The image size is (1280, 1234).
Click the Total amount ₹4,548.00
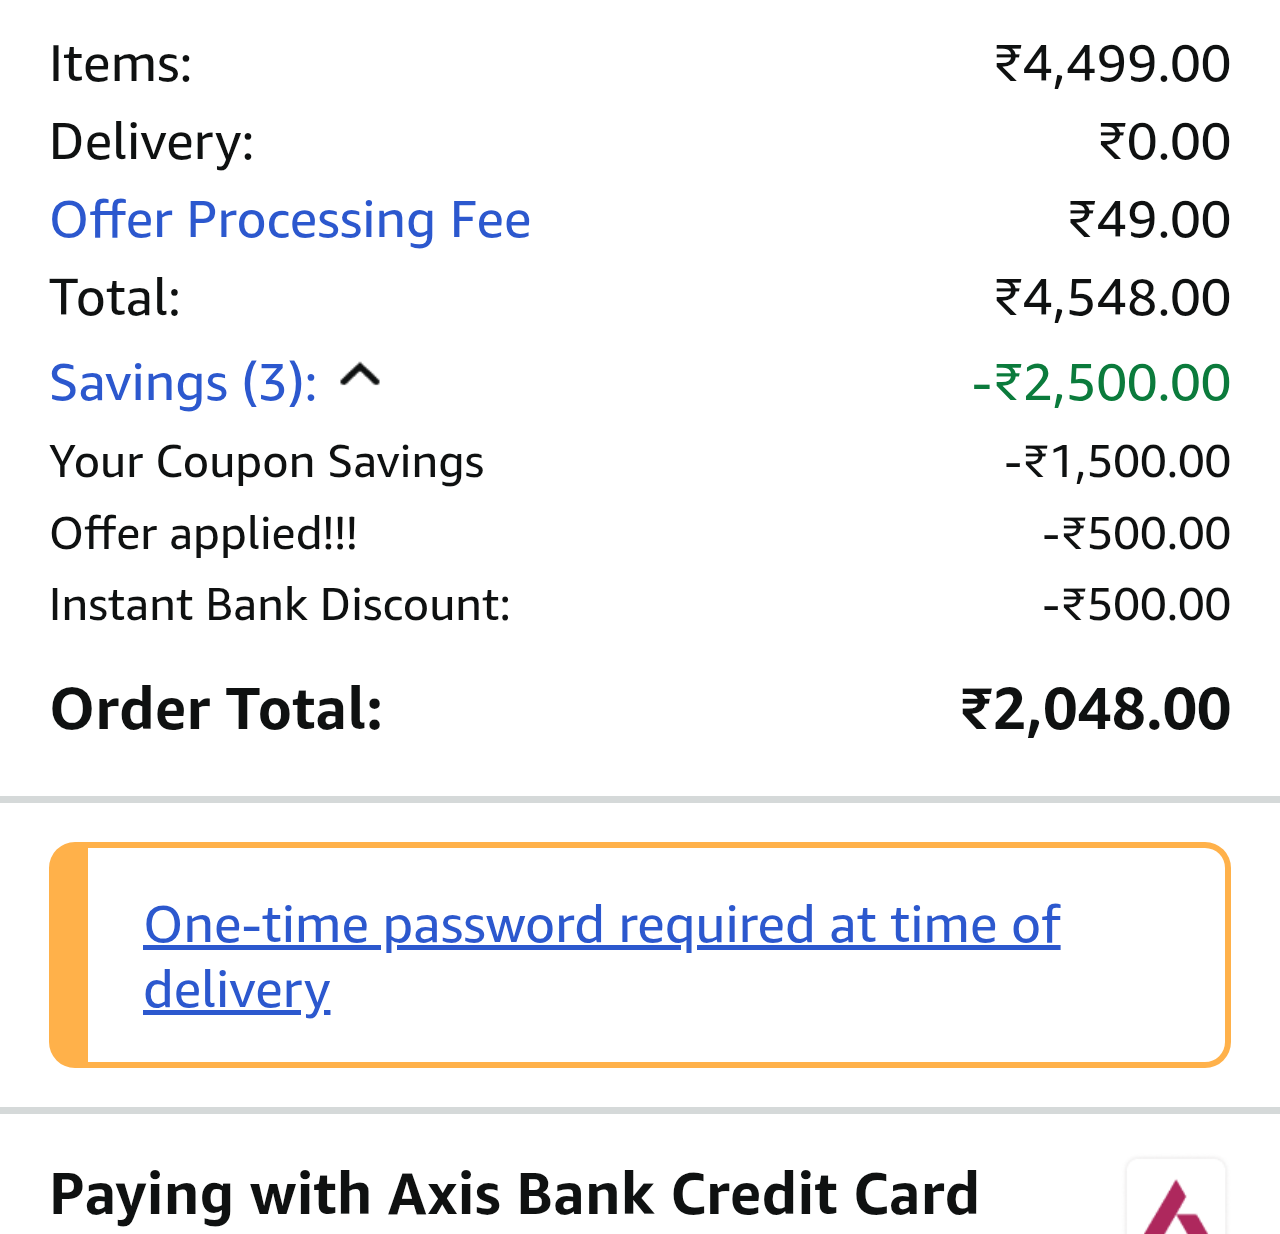[x=1112, y=298]
